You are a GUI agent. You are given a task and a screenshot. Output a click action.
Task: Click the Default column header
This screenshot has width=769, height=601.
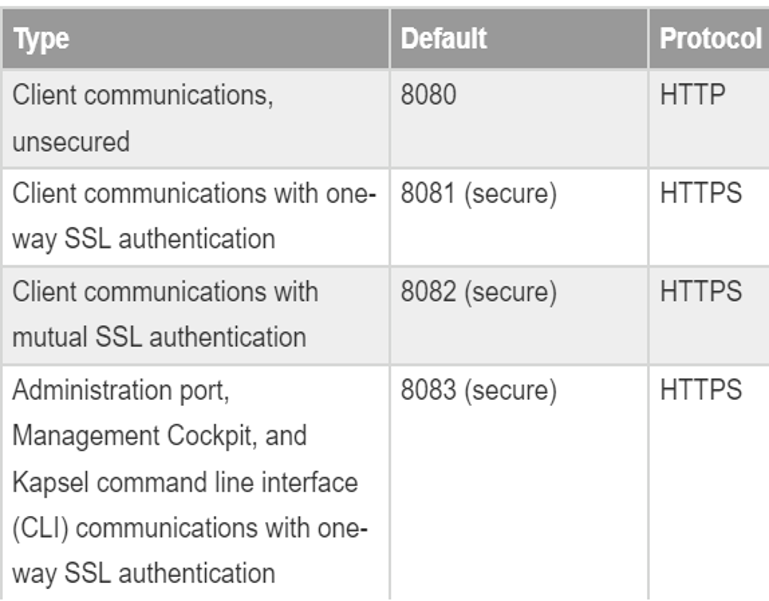(x=444, y=40)
